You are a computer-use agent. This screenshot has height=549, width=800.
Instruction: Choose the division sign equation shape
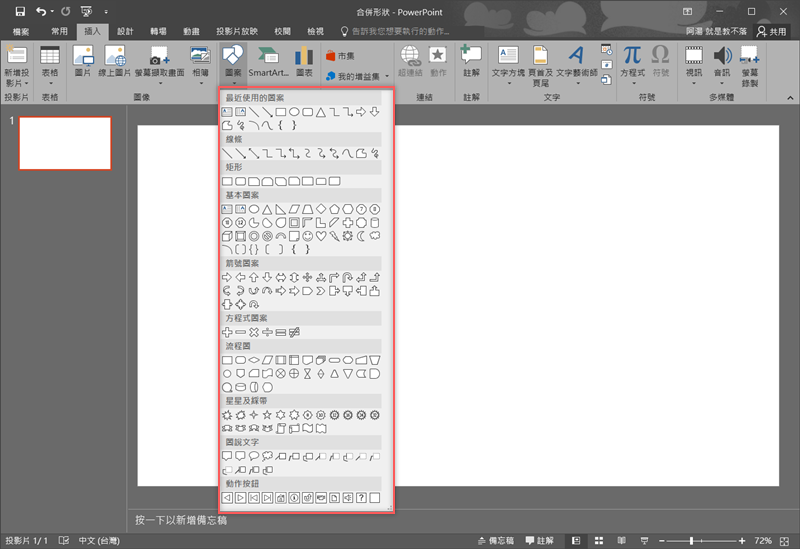click(267, 332)
